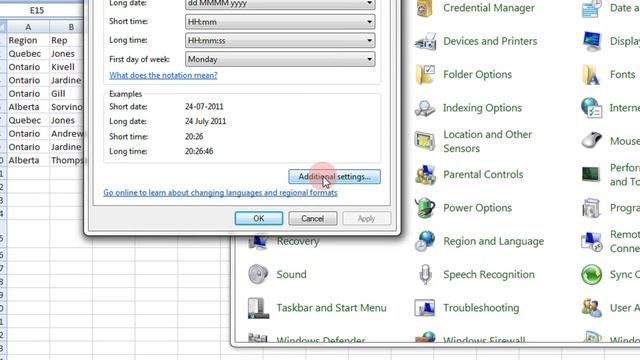Open Recovery icon in Control Panel
Viewport: 640px width, 360px height.
click(x=258, y=242)
